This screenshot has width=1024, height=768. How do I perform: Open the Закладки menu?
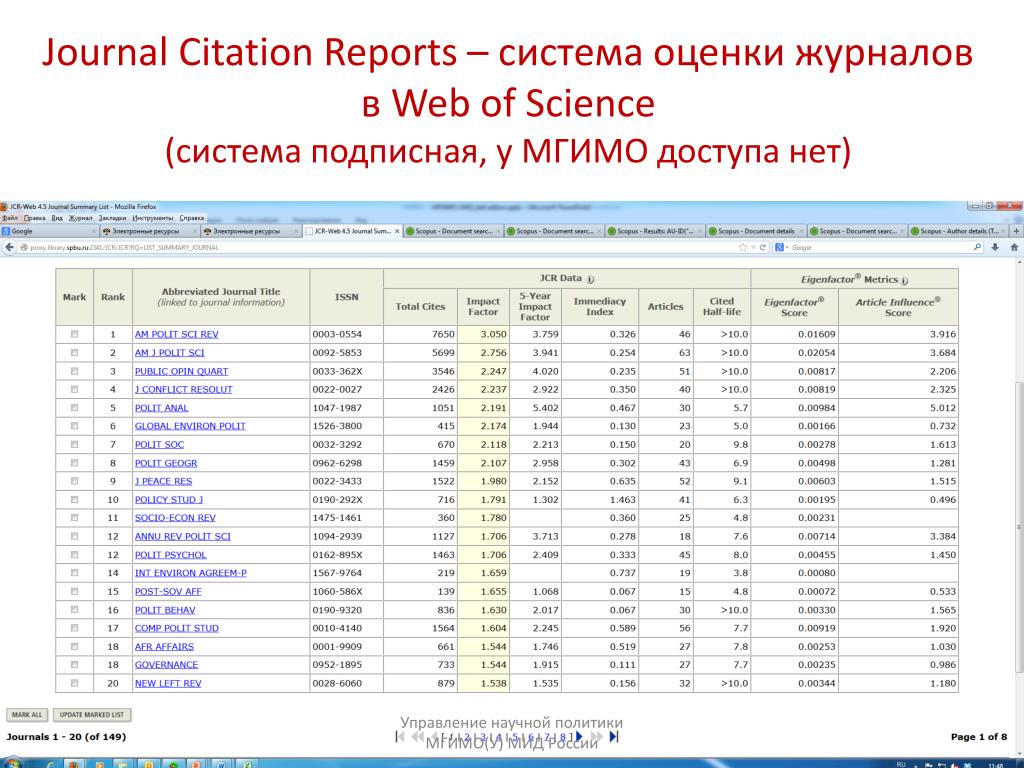(112, 217)
